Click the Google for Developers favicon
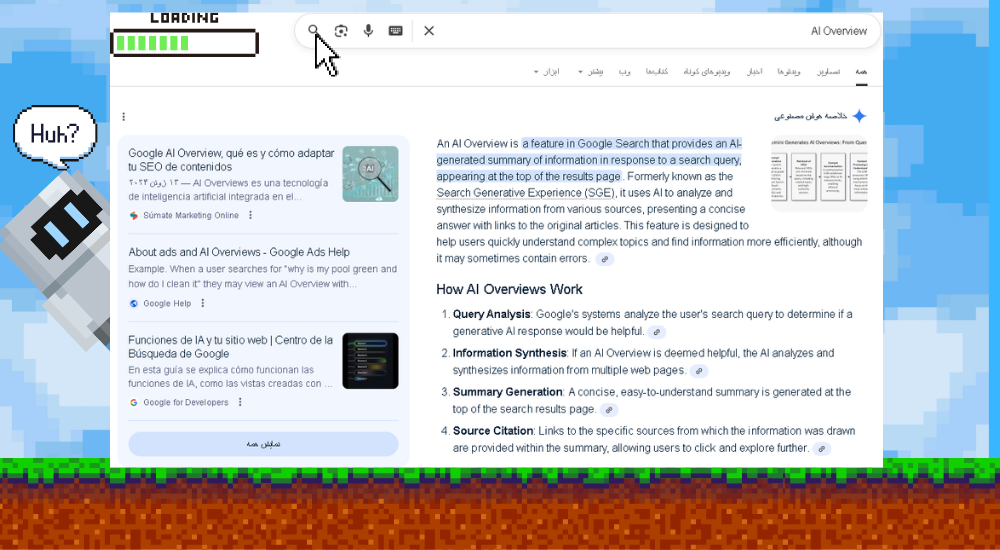 tap(134, 403)
